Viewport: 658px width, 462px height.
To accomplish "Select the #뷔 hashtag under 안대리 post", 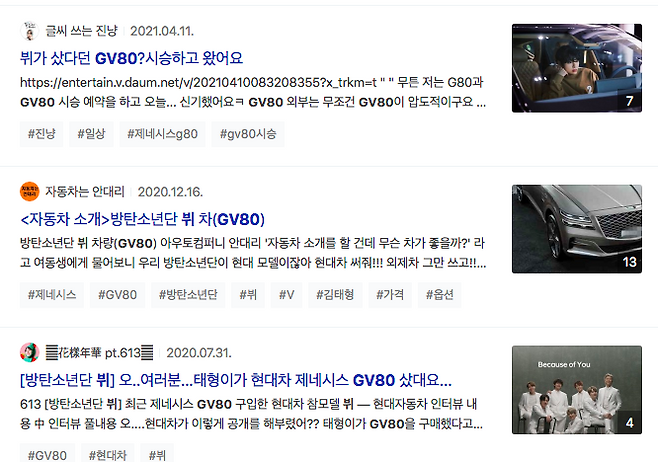I will point(248,295).
